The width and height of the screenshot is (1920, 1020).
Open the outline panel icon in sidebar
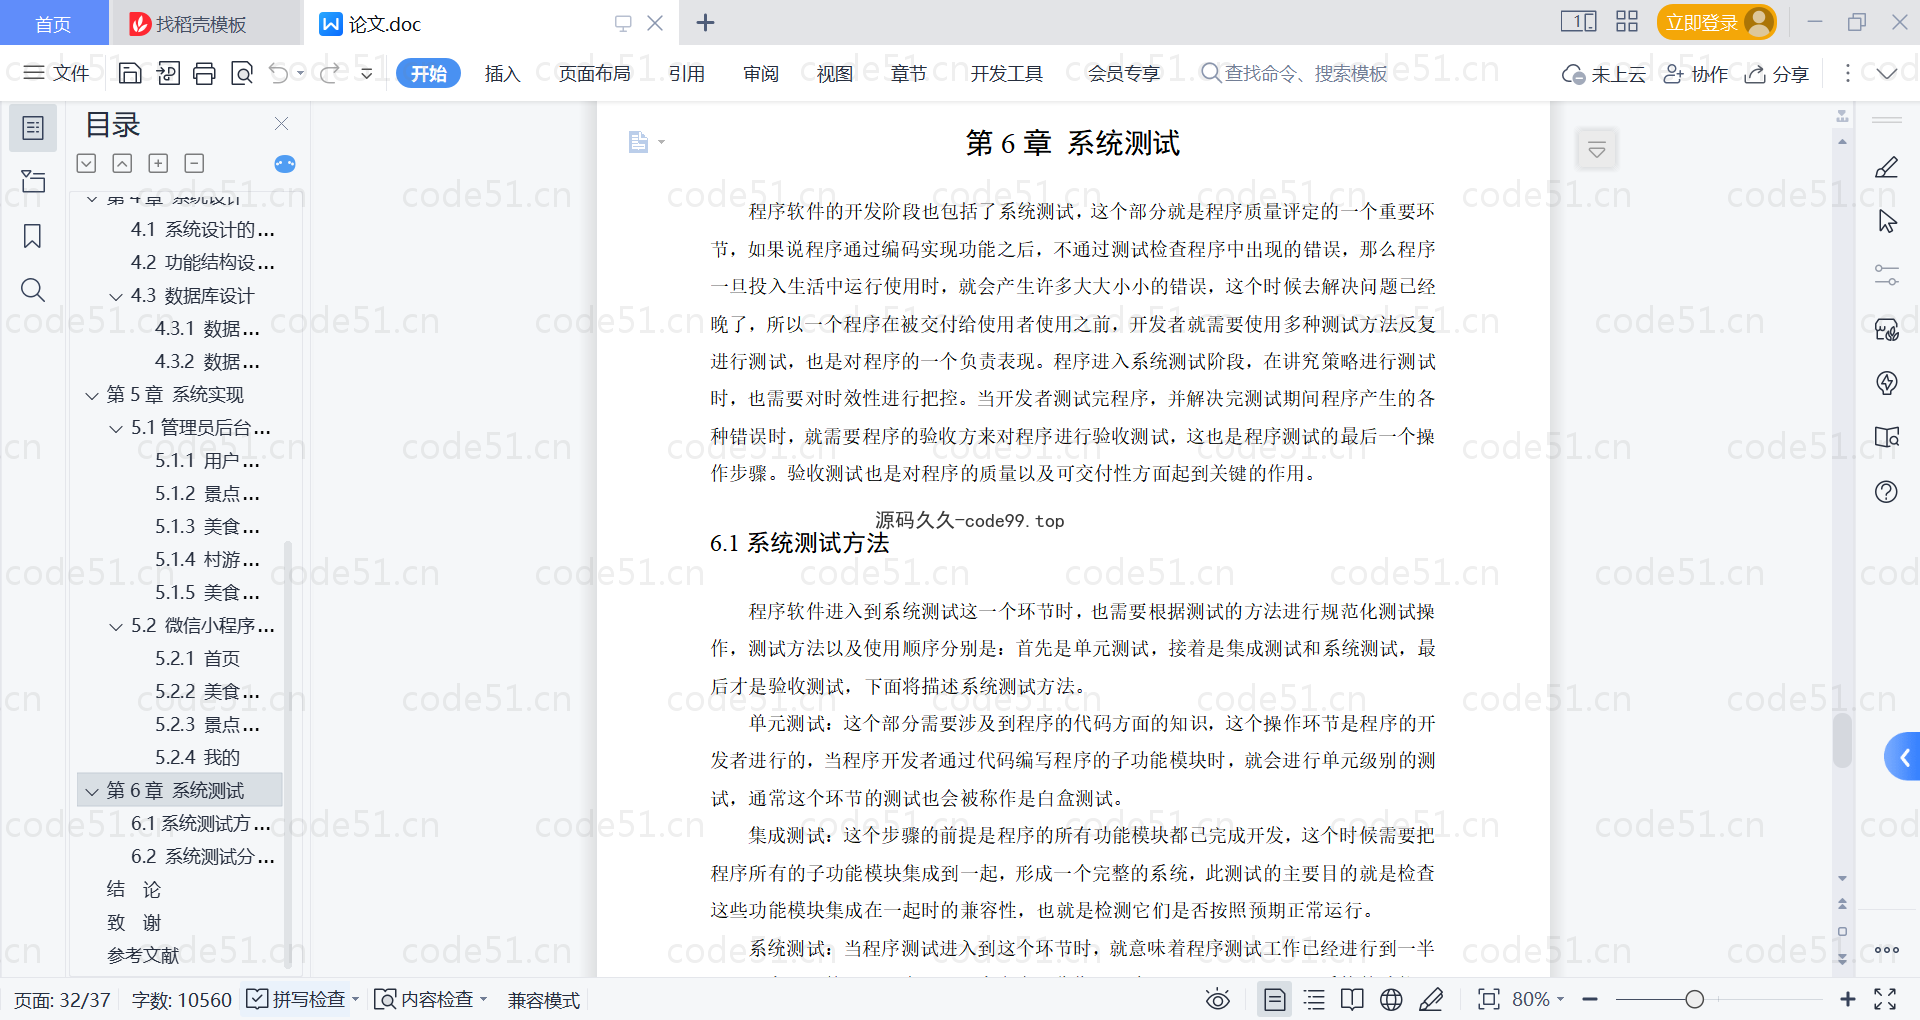pyautogui.click(x=33, y=128)
